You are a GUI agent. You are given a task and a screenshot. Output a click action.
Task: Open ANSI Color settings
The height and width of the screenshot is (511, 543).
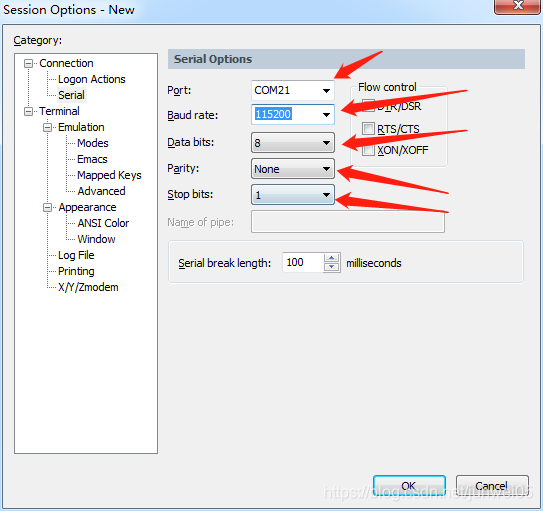pyautogui.click(x=103, y=223)
